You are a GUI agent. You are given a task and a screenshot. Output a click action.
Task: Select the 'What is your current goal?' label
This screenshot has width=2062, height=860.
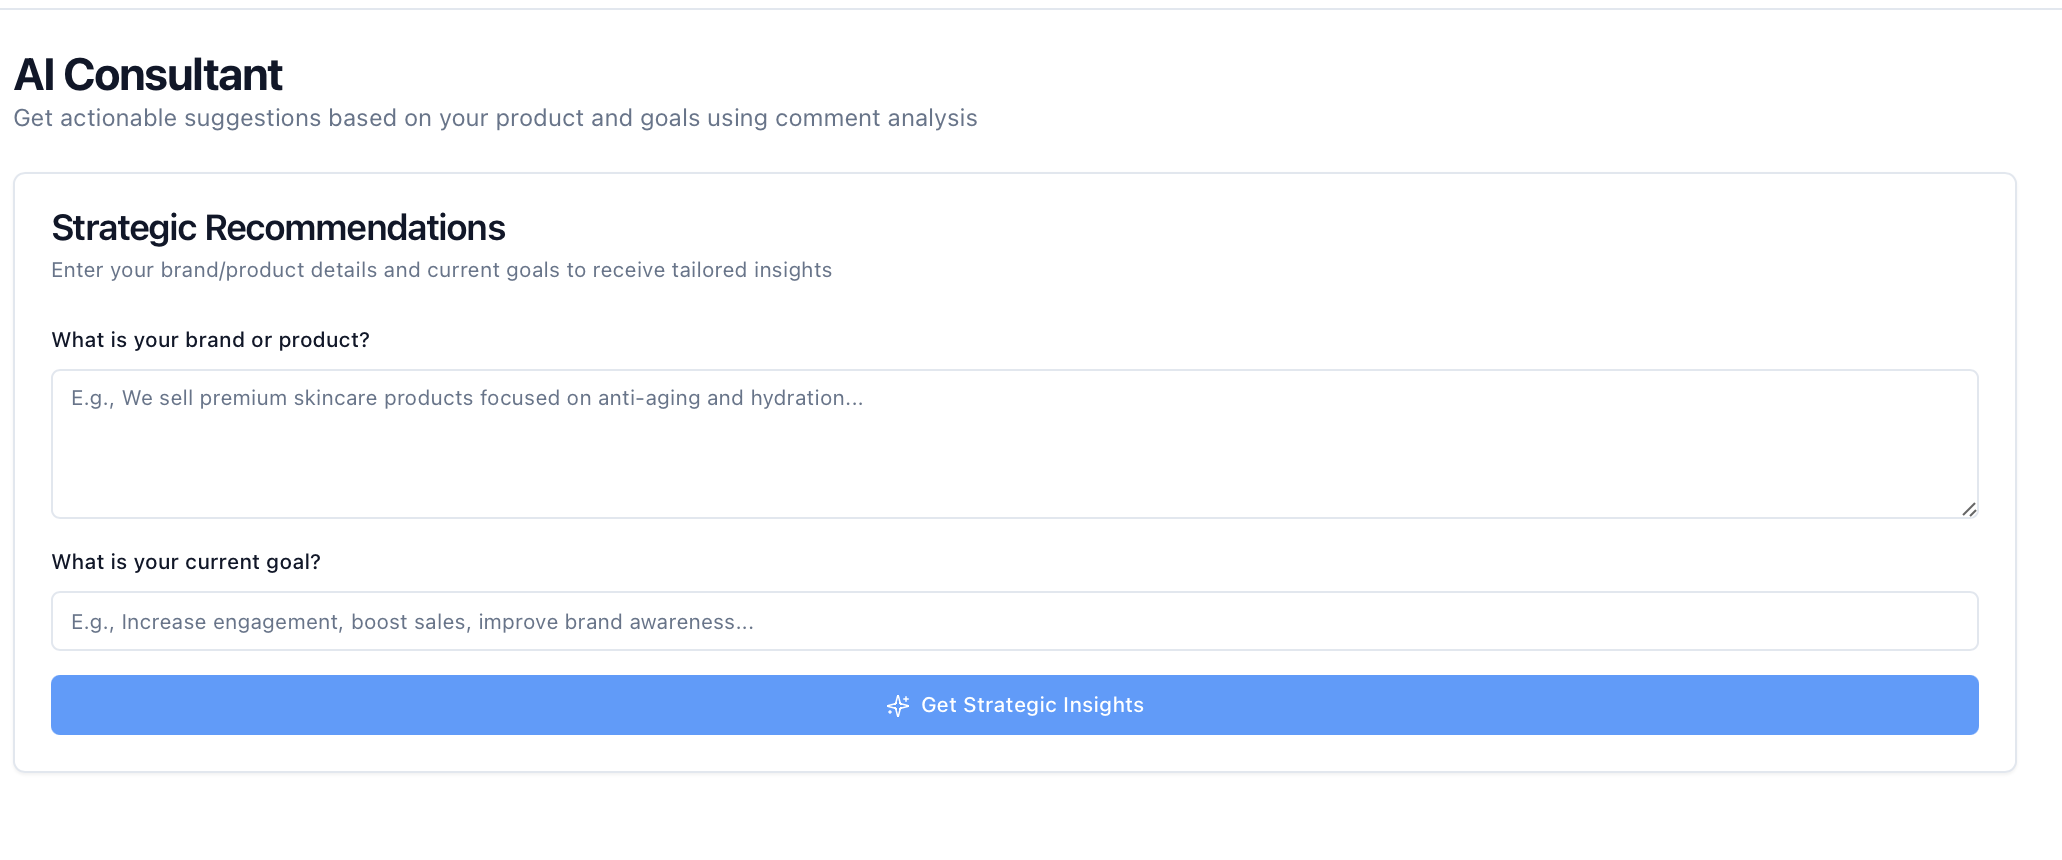click(186, 561)
